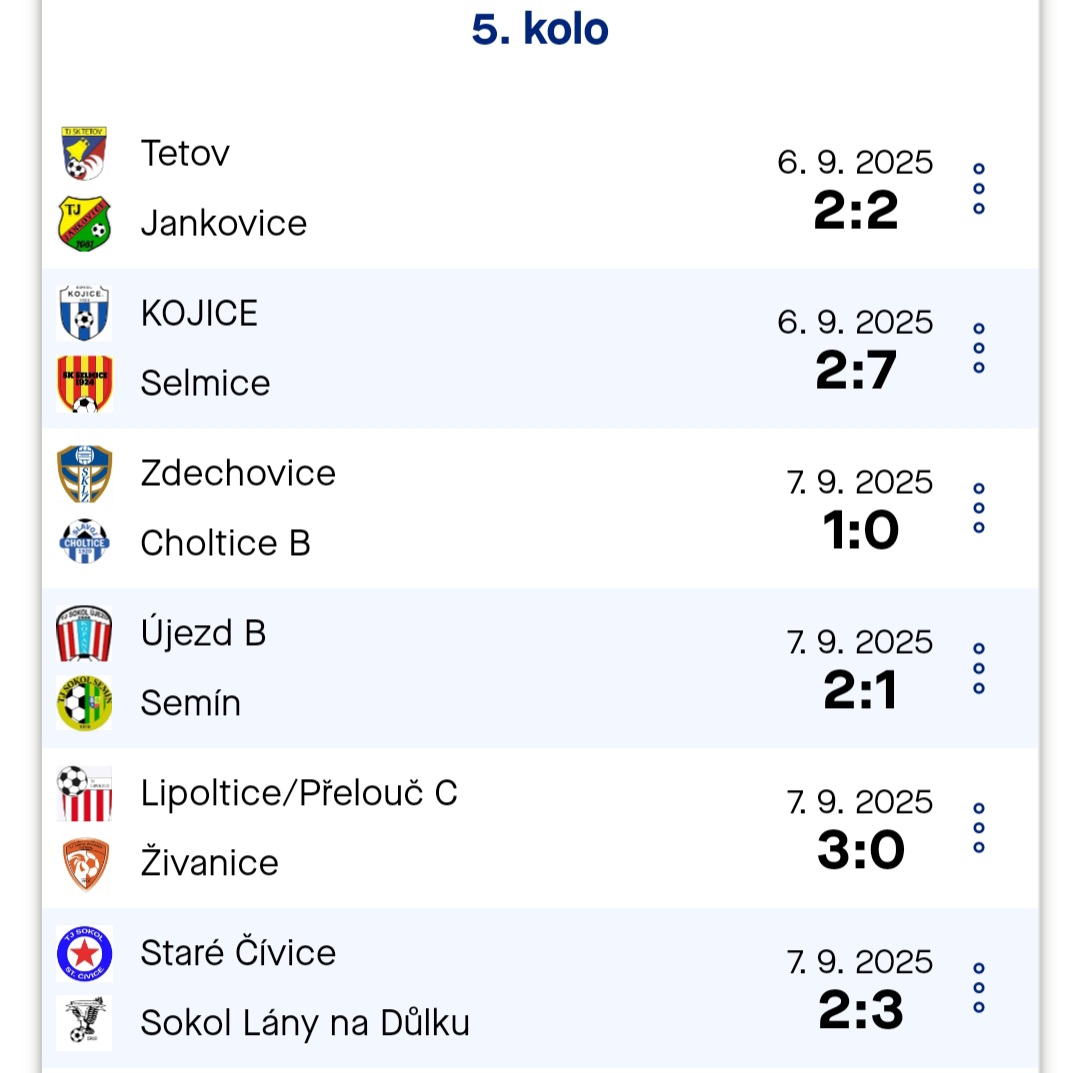Open Jankovice club crest
The height and width of the screenshot is (1073, 1080).
pos(84,224)
